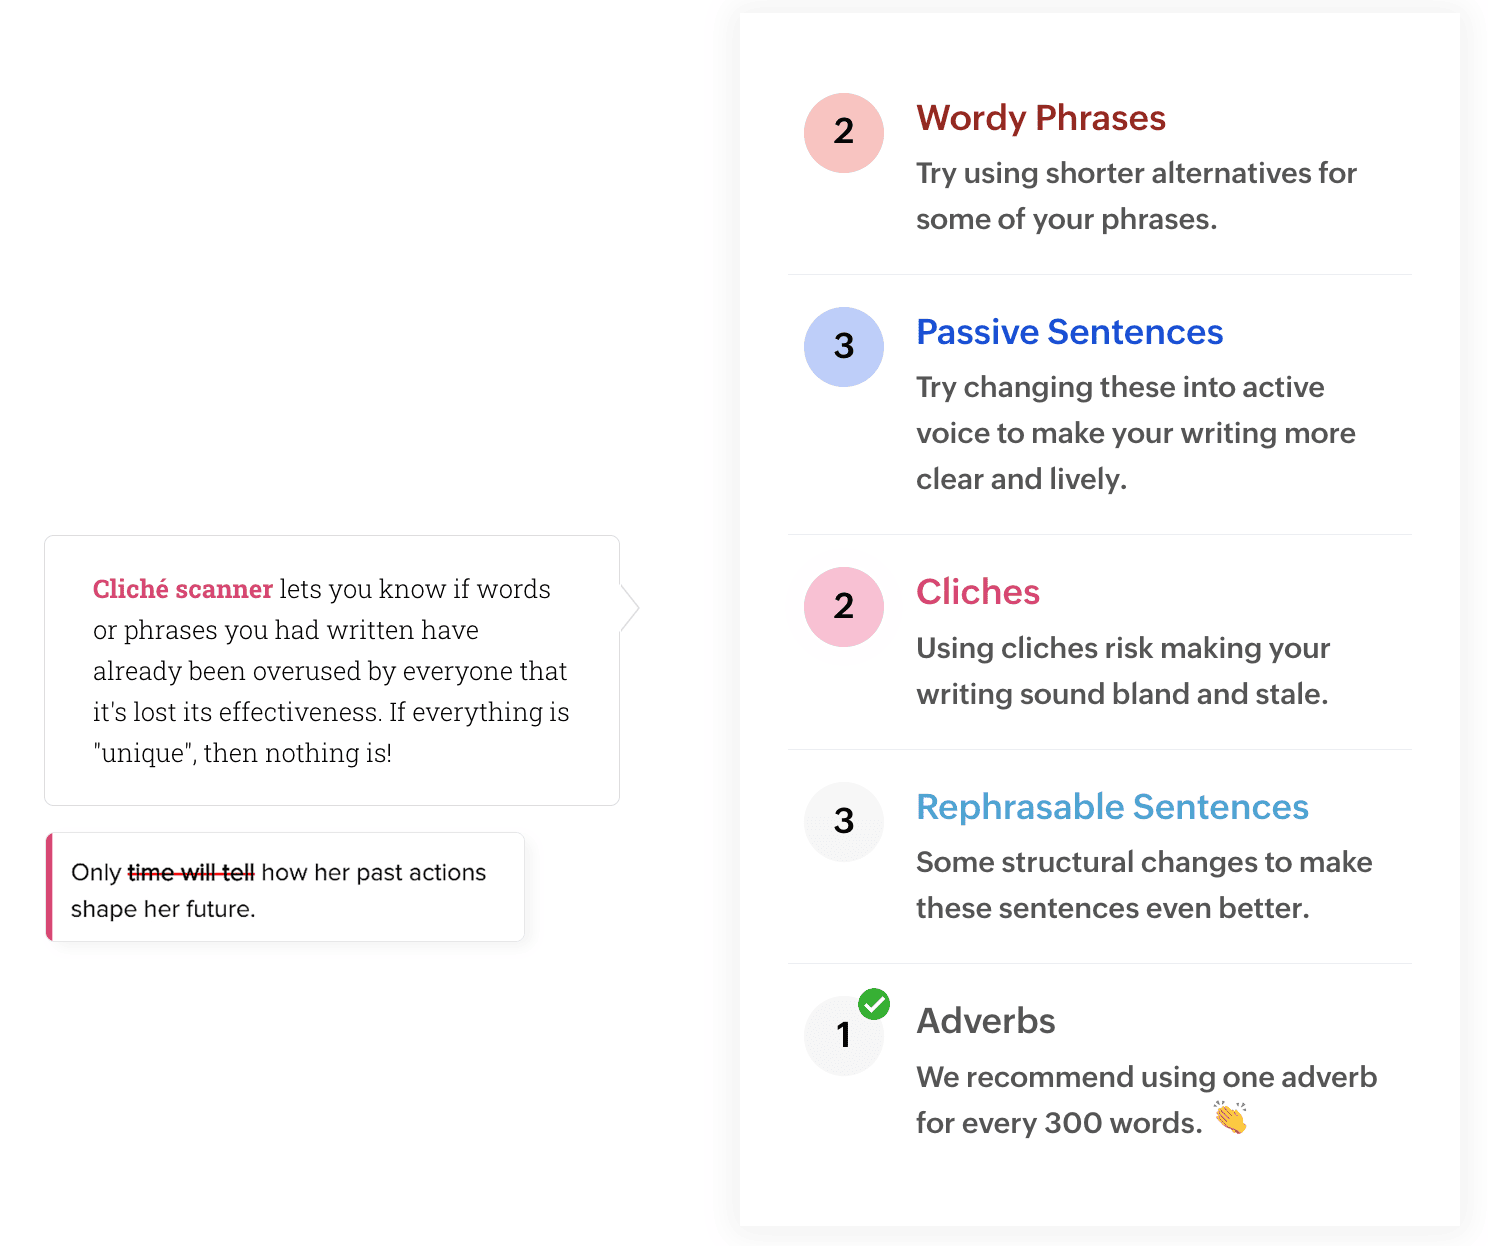Click the pink Cliches count badge

pos(844,607)
